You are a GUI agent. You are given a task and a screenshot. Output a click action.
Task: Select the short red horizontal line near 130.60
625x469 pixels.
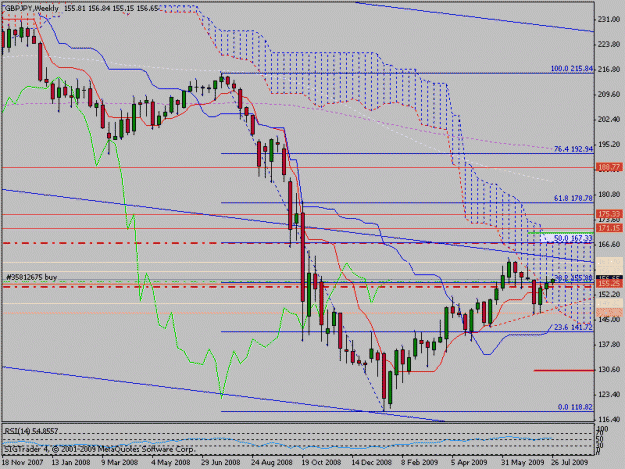tap(564, 371)
